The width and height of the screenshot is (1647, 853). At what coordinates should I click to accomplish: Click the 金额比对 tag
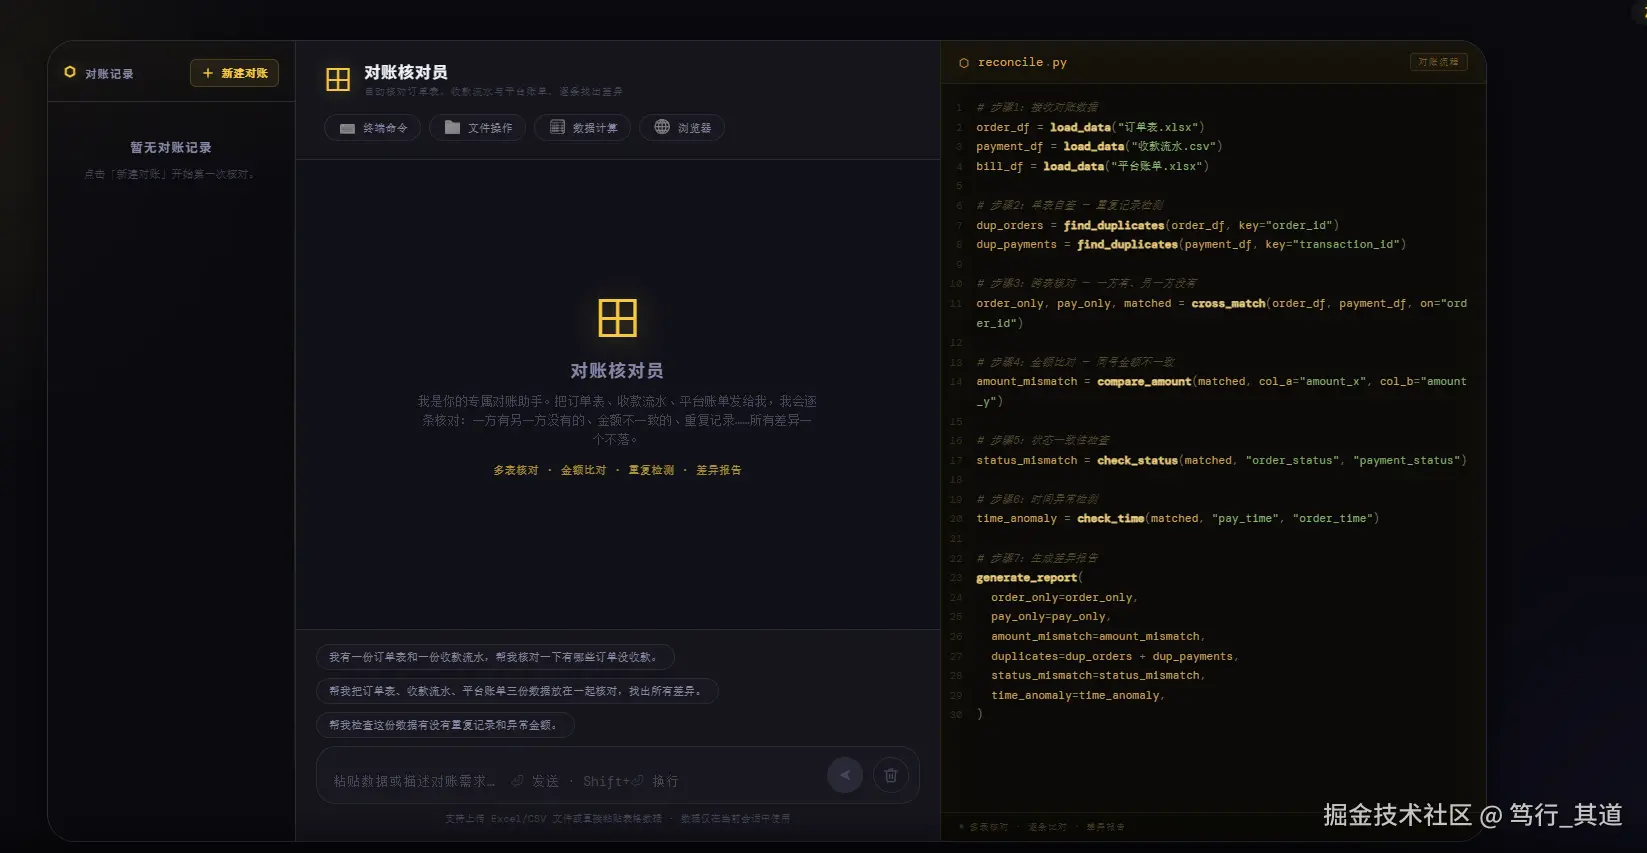pos(583,470)
